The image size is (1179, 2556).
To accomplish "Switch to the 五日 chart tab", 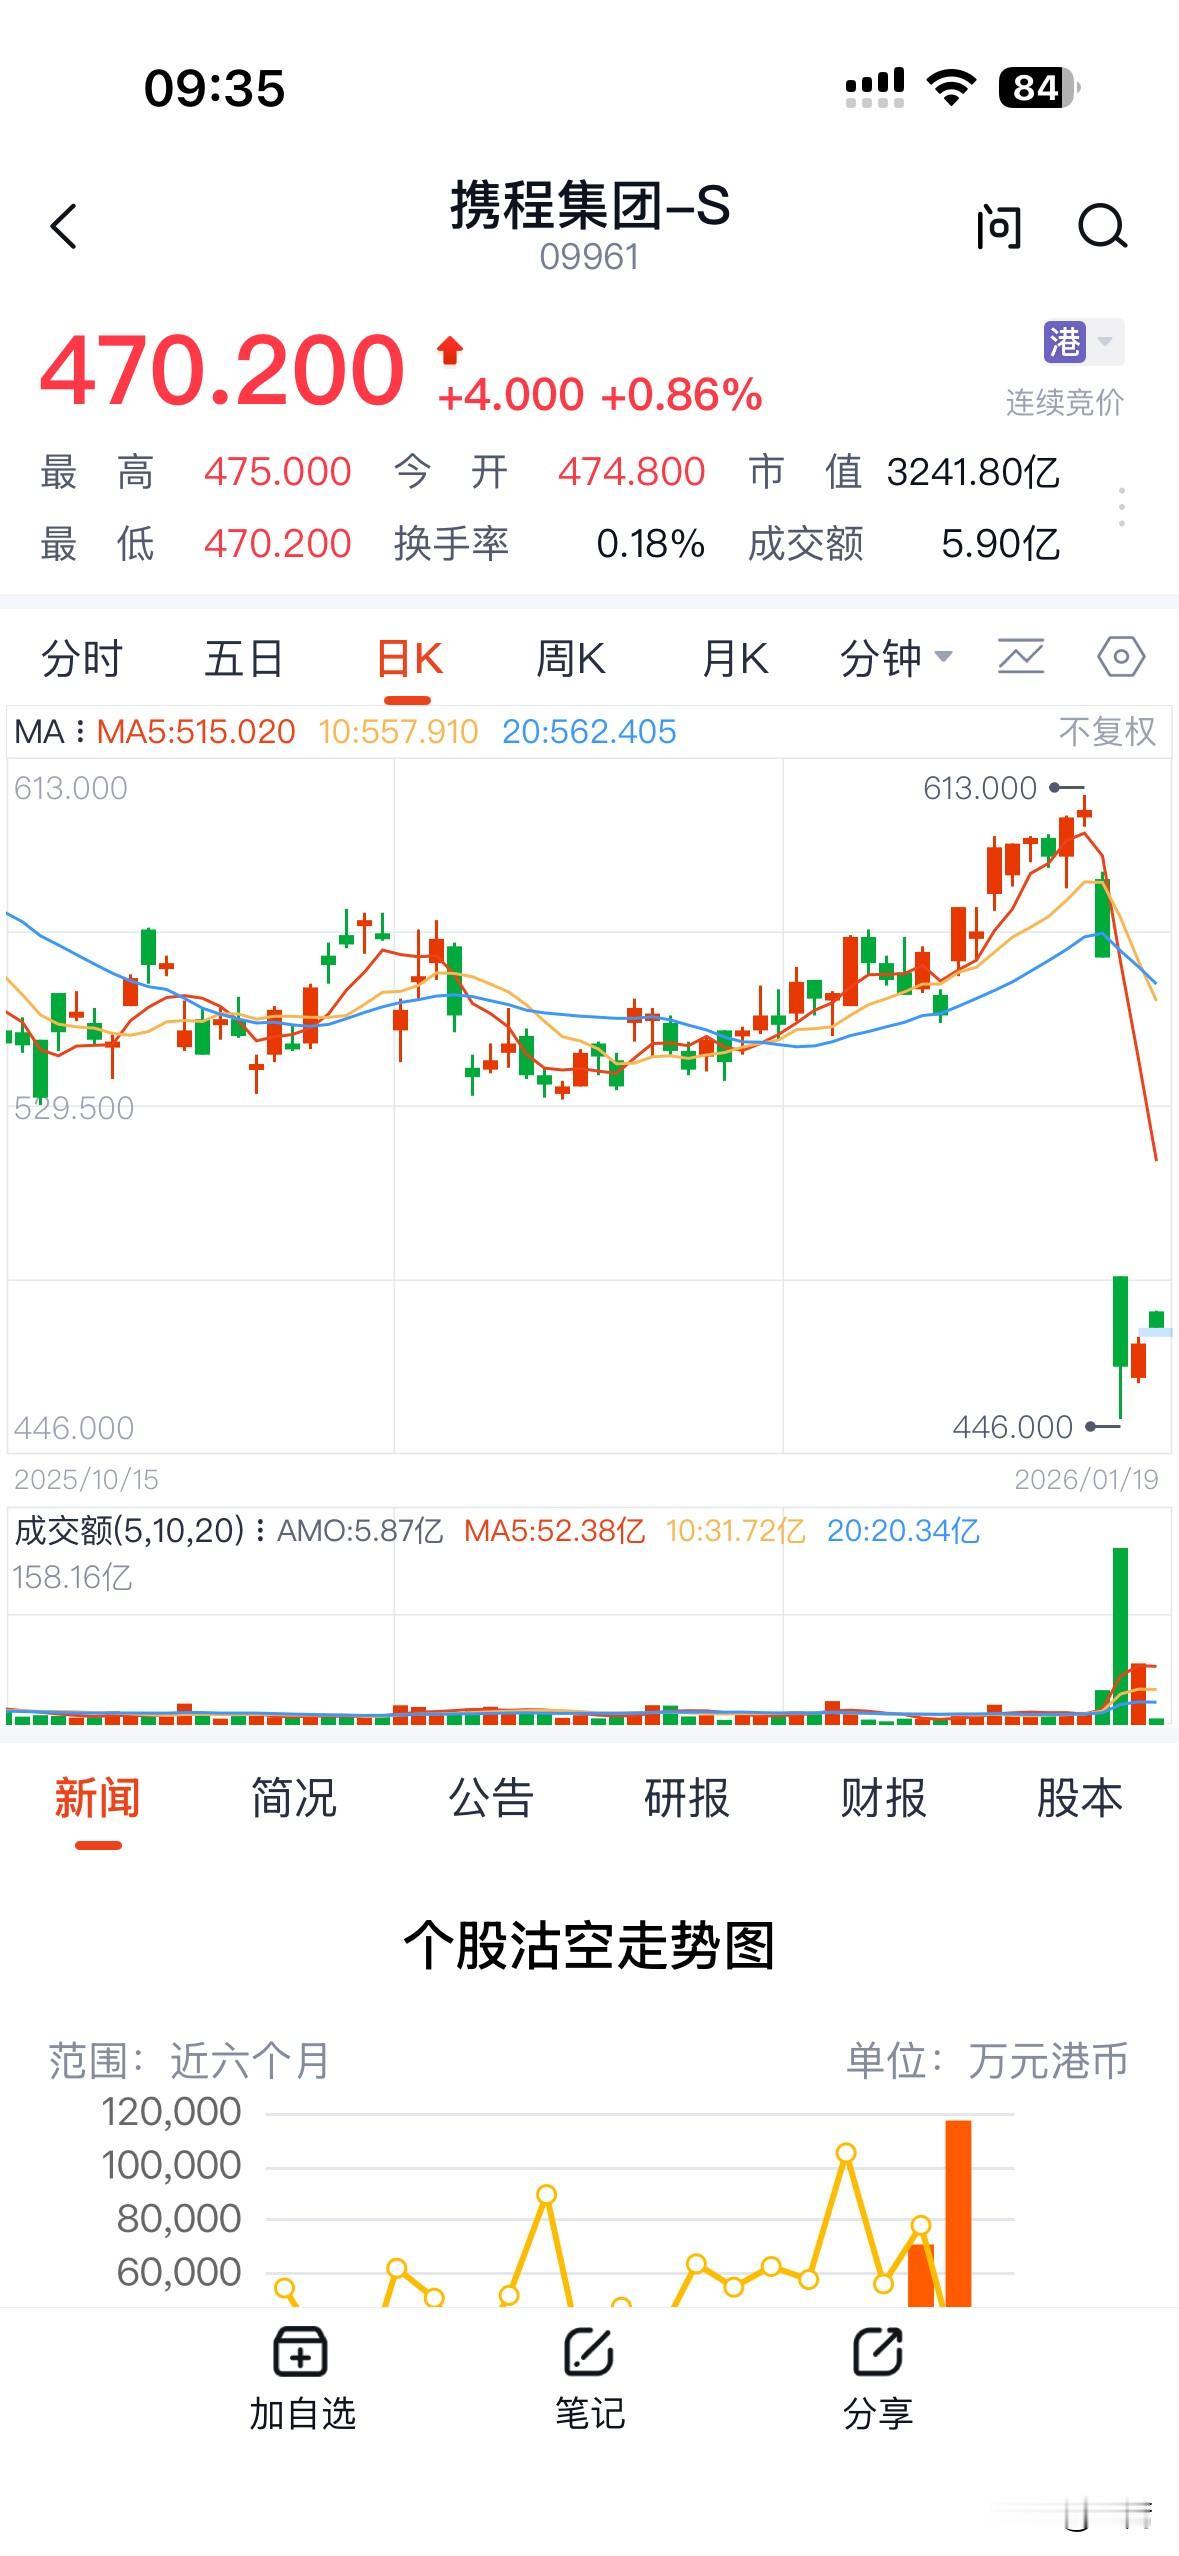I will click(x=244, y=659).
